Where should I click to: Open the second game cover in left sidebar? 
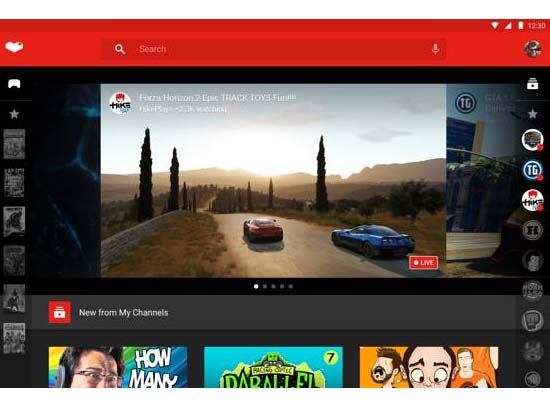(14, 183)
